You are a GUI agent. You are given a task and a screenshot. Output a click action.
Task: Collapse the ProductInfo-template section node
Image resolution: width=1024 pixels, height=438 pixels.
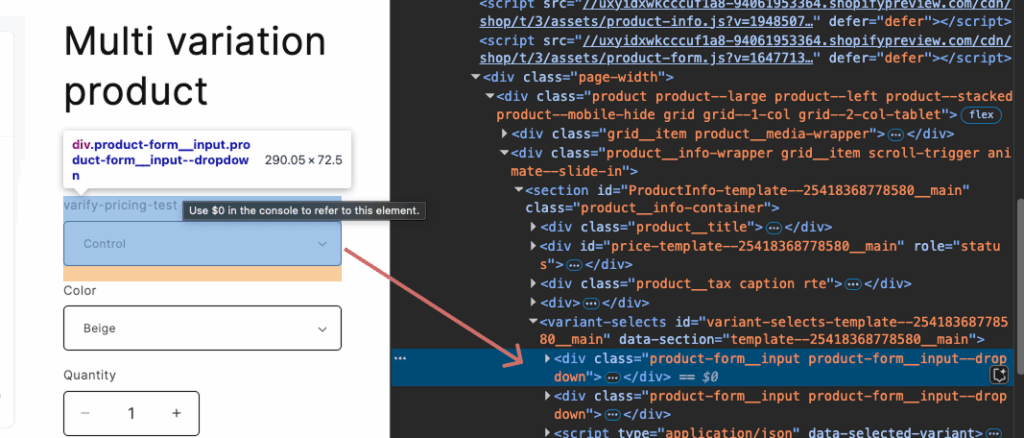click(519, 190)
